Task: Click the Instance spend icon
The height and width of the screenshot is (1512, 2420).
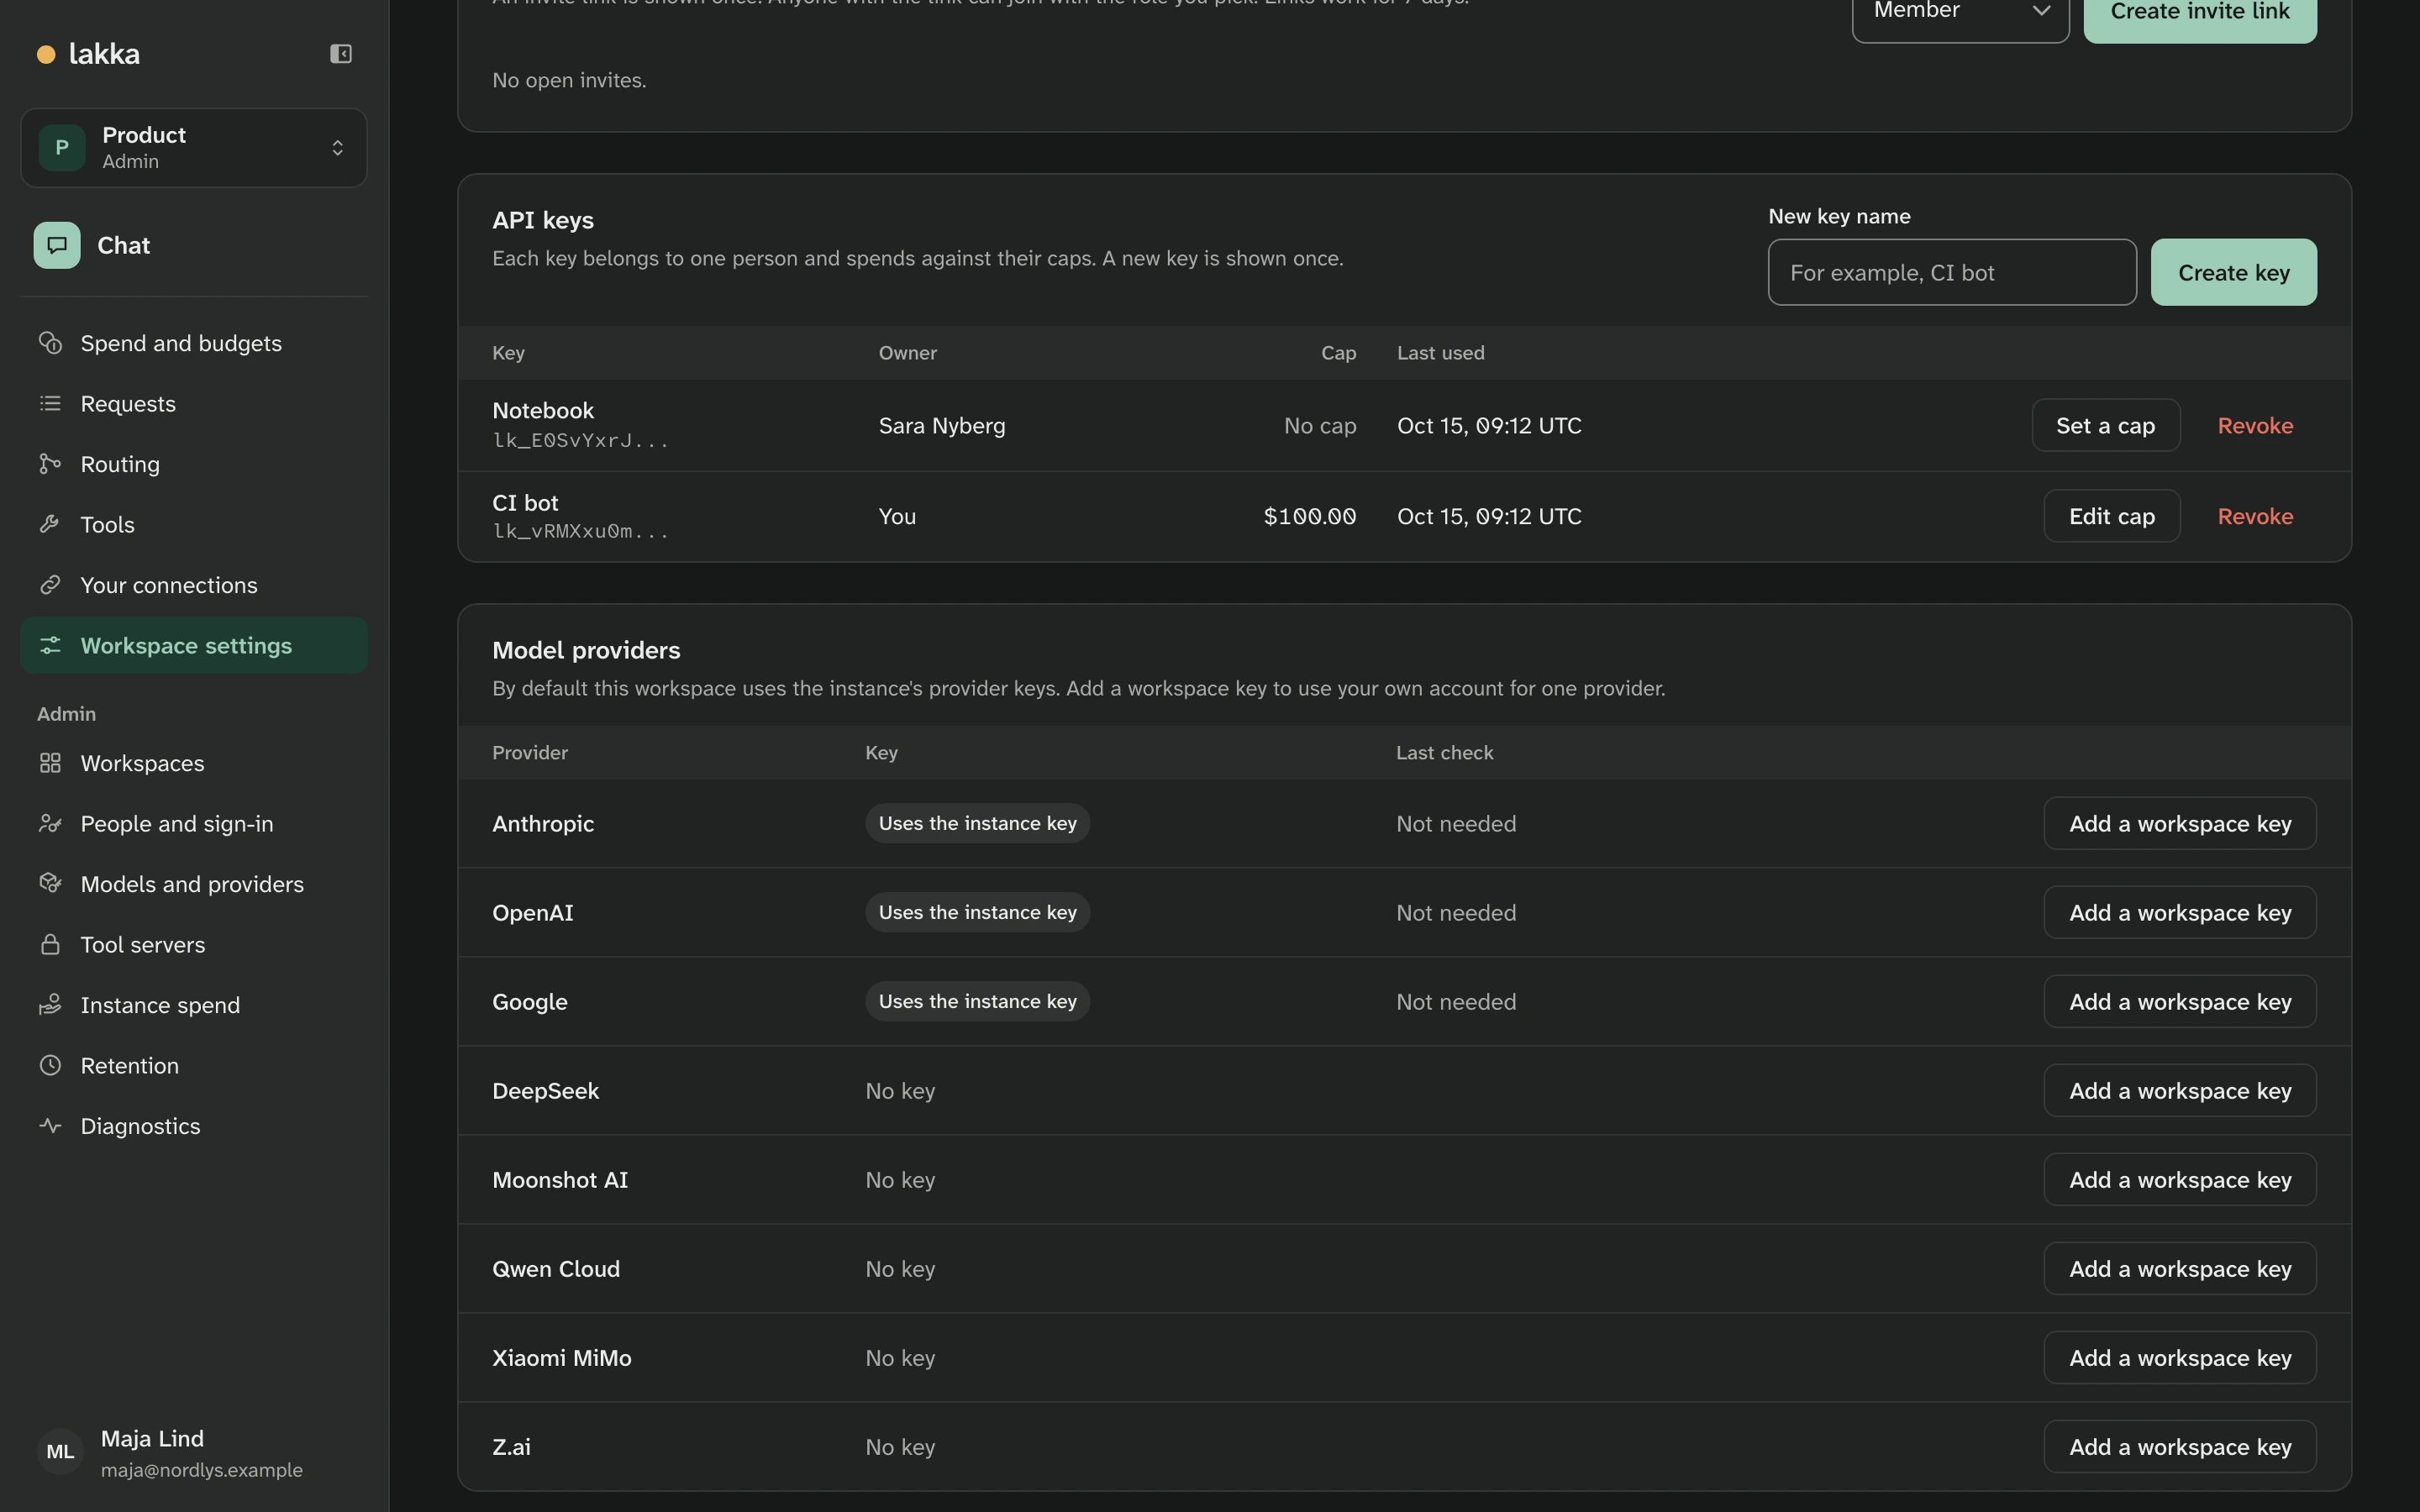Action: (50, 1005)
